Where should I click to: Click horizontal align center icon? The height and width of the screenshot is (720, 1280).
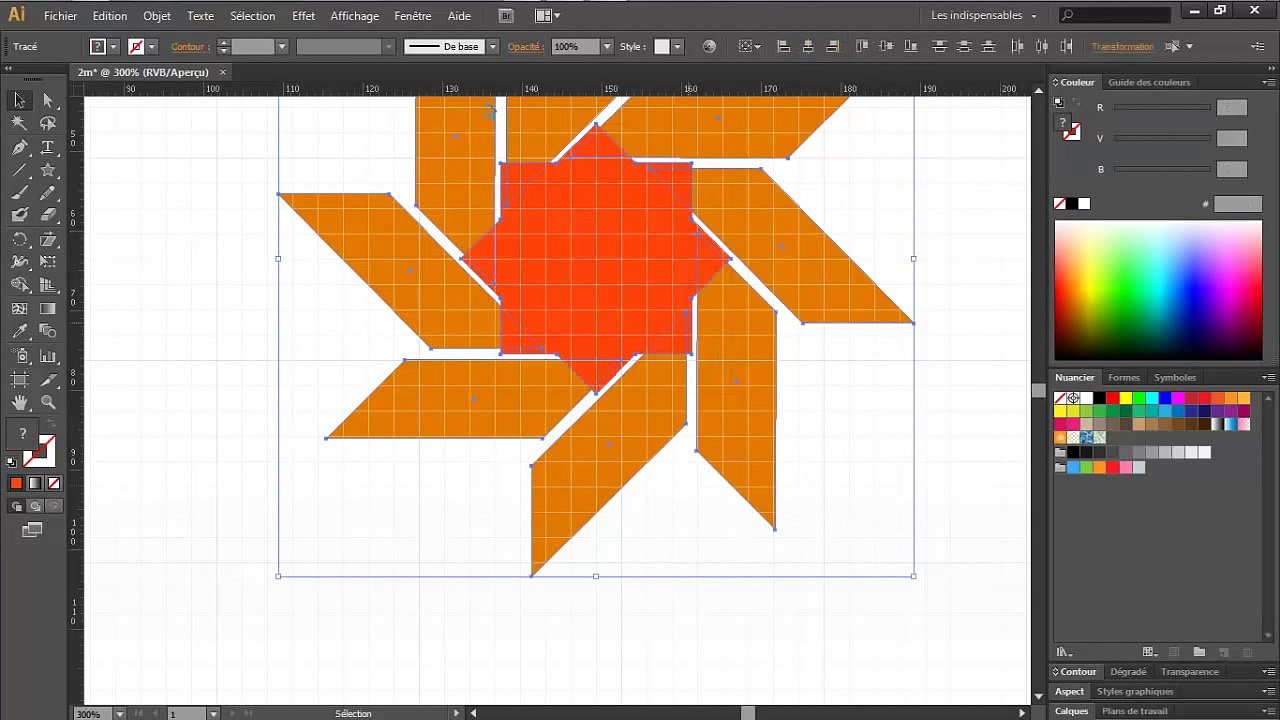pyautogui.click(x=808, y=46)
